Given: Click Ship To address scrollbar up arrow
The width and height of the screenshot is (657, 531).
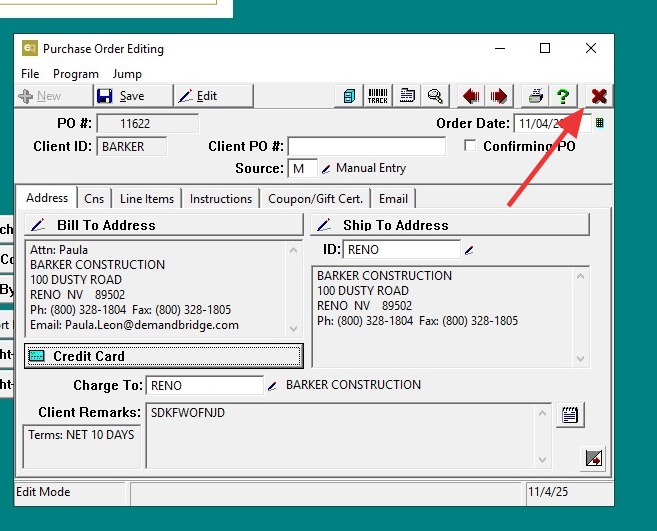Looking at the screenshot, I should coord(580,276).
